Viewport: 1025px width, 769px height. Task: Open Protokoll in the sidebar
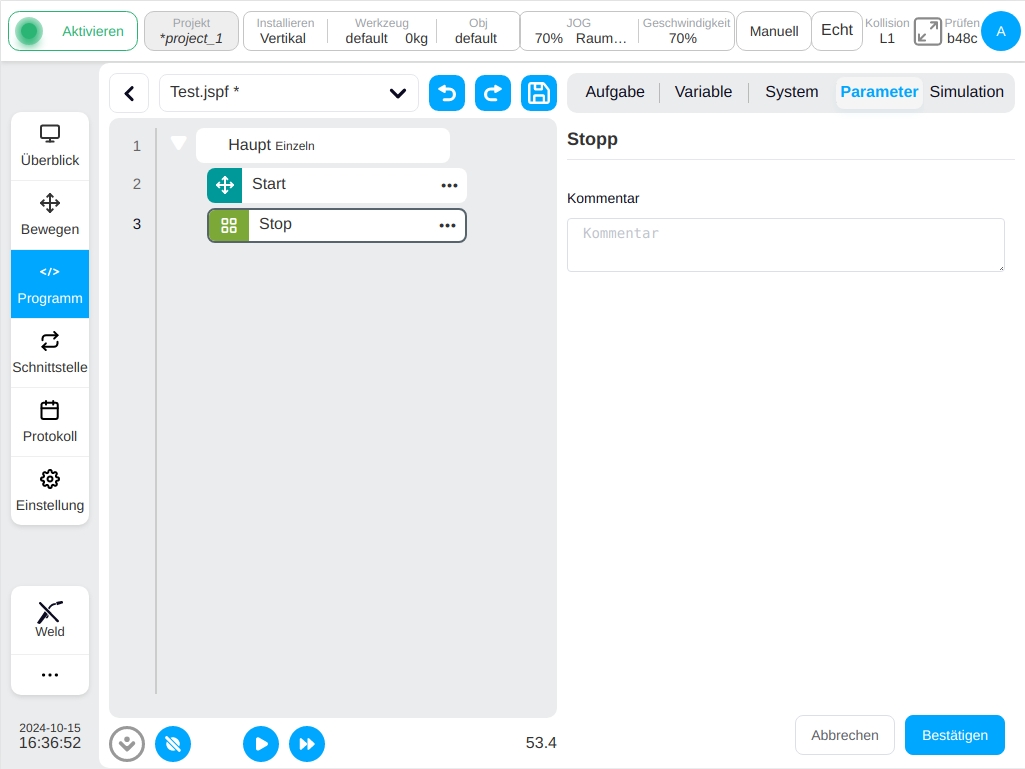click(50, 422)
